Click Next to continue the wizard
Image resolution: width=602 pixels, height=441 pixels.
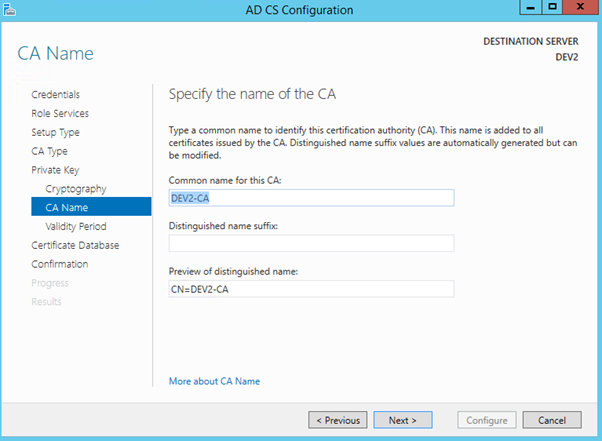pyautogui.click(x=409, y=420)
